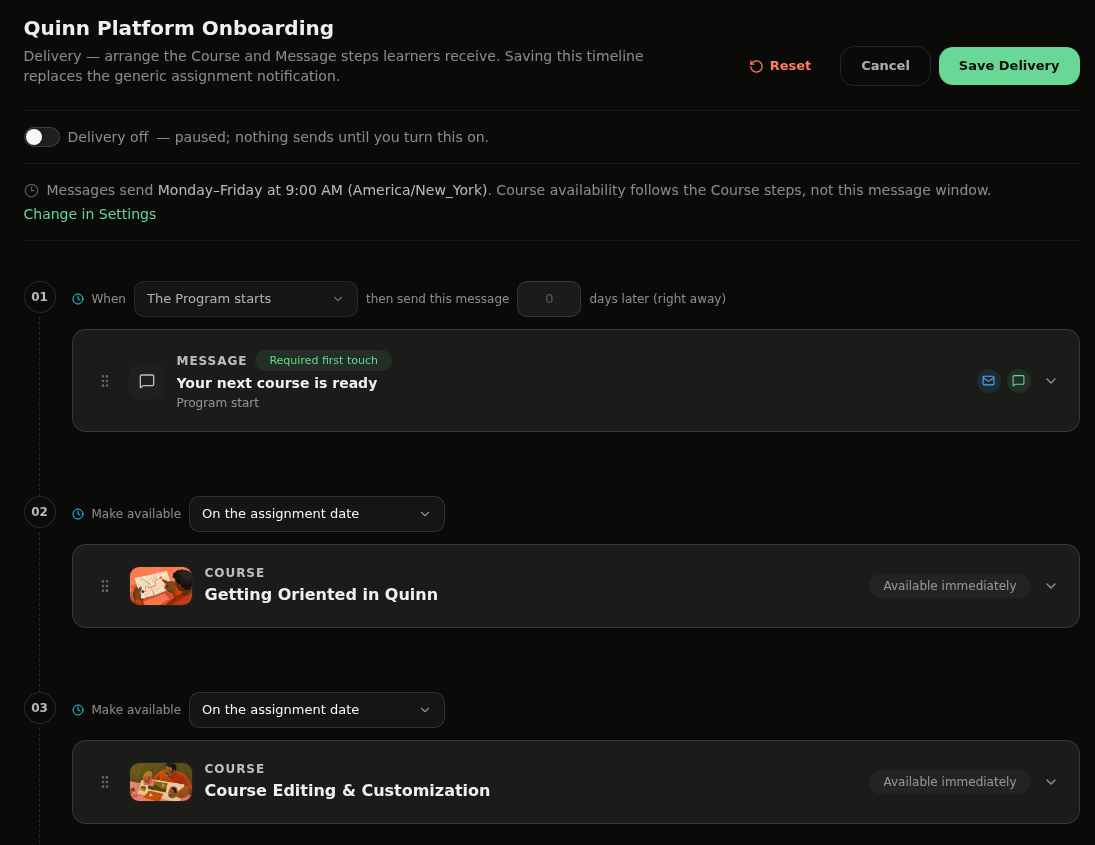Click the clock icon beside 'When' in step 01
The height and width of the screenshot is (845, 1095).
coord(78,299)
